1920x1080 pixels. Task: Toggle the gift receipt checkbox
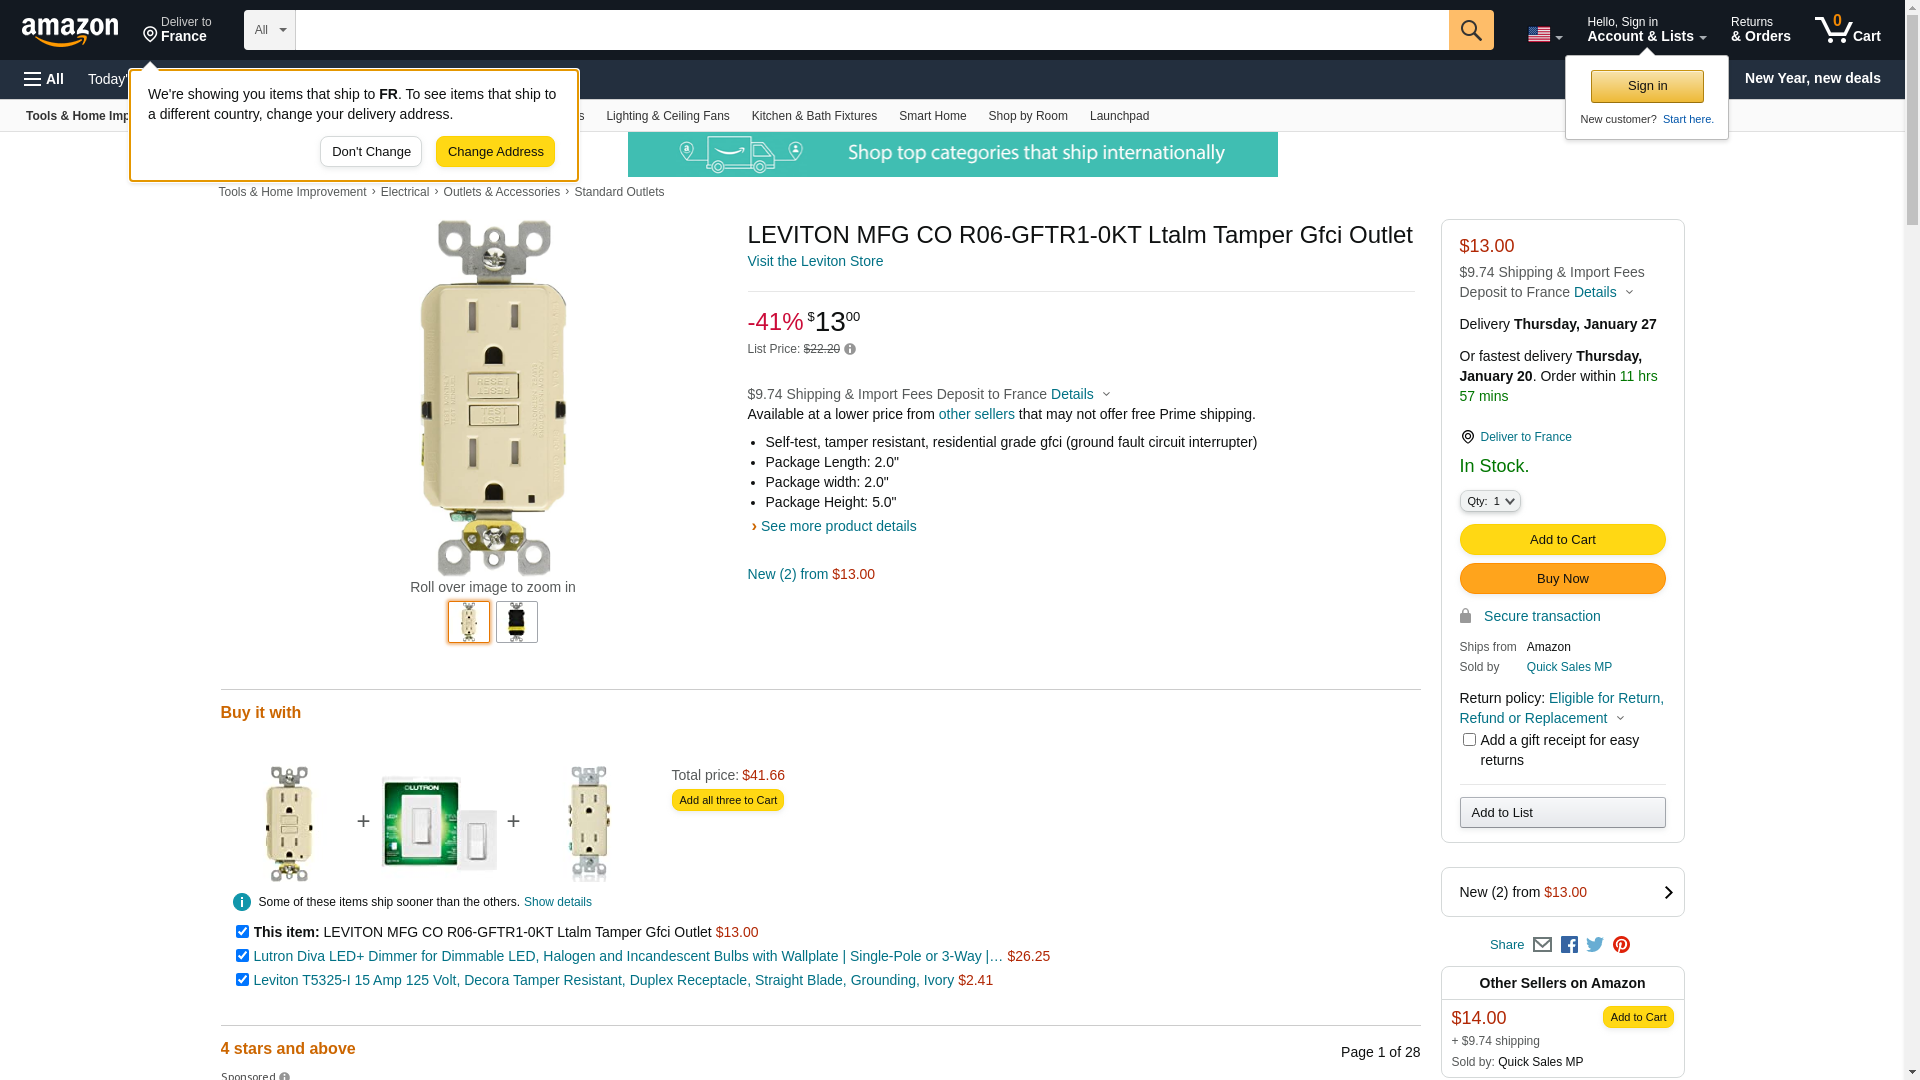pyautogui.click(x=1469, y=740)
